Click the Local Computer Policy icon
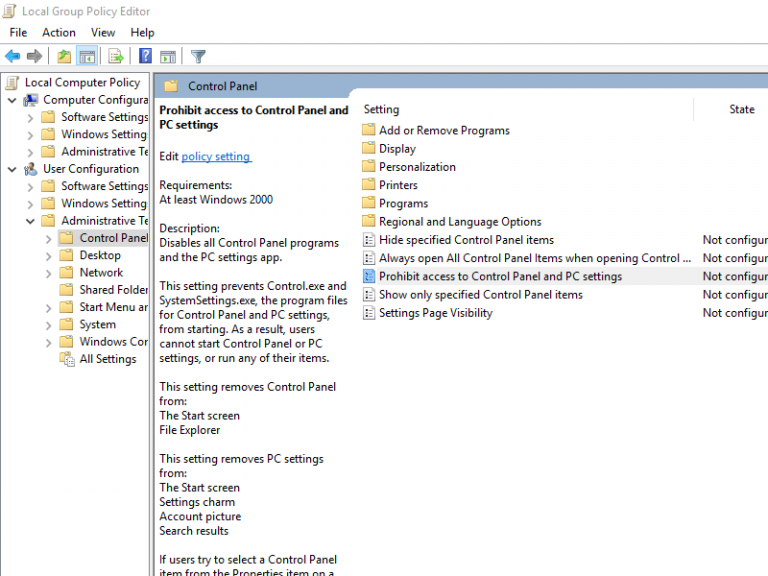This screenshot has width=768, height=576. click(13, 82)
